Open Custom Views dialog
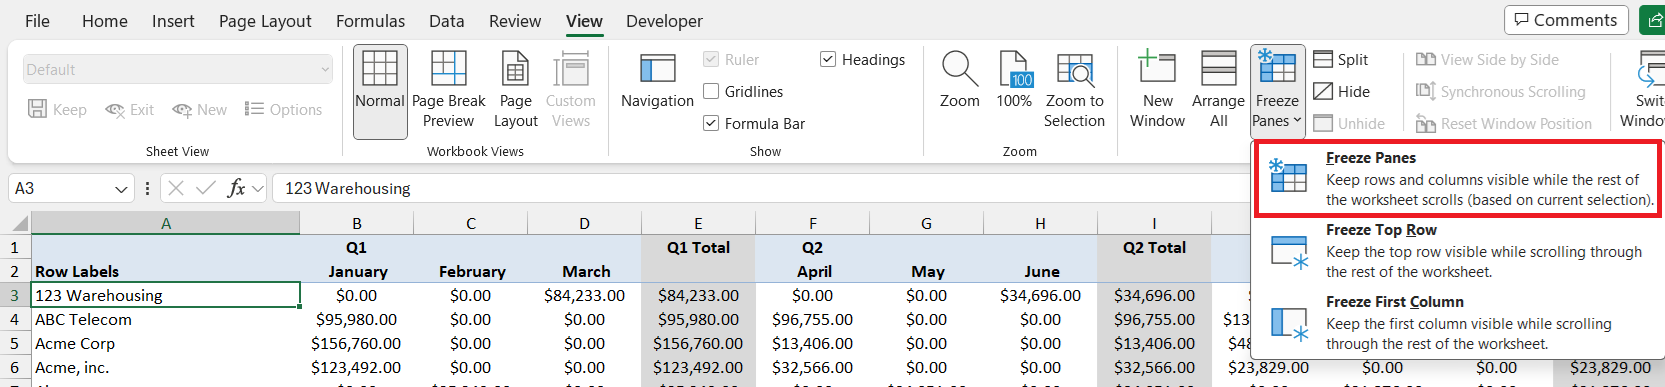Image resolution: width=1665 pixels, height=387 pixels. pos(571,91)
